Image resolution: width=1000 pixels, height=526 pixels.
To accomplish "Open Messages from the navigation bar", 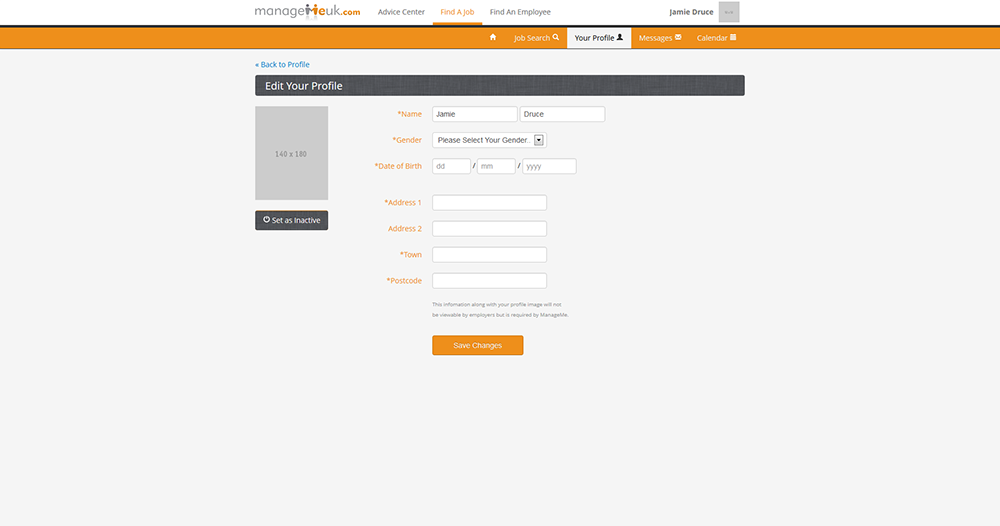I will coord(660,38).
